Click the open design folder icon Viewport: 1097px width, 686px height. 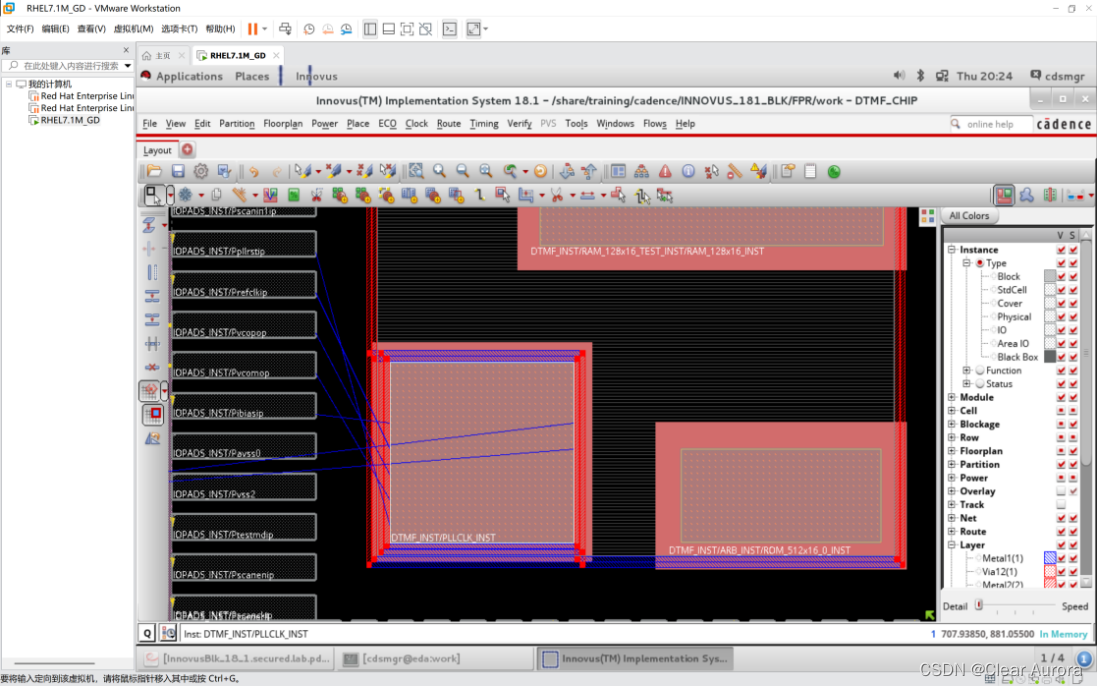pos(155,171)
